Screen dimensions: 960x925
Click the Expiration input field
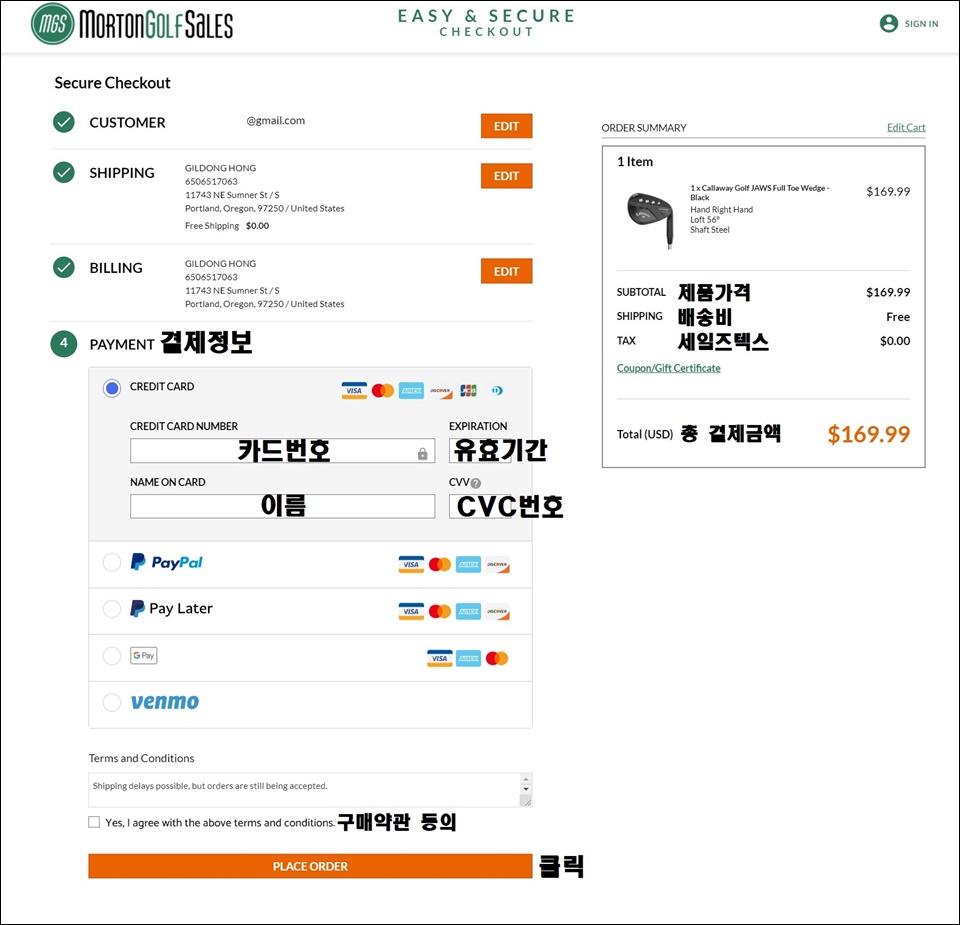(480, 451)
